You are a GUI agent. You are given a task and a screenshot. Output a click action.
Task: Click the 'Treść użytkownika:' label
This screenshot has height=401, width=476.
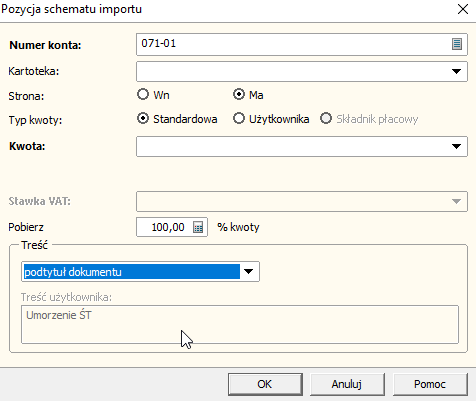point(66,297)
